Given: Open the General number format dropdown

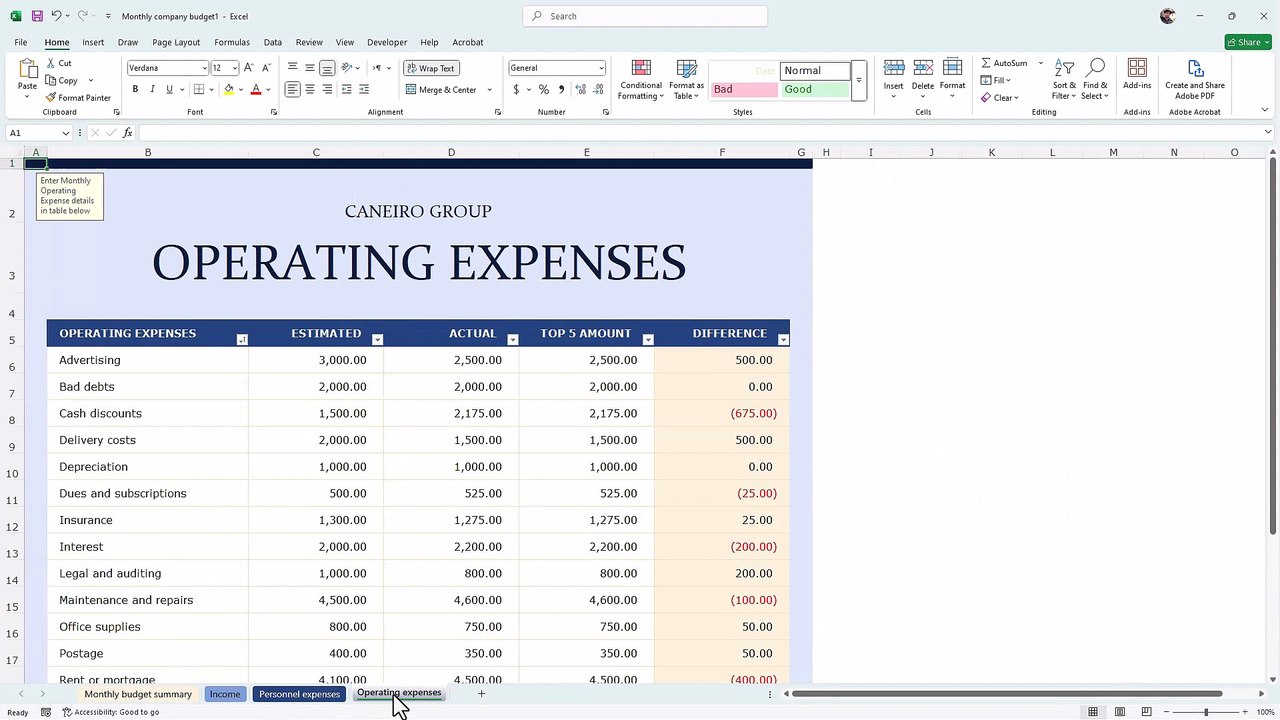Looking at the screenshot, I should coord(601,68).
